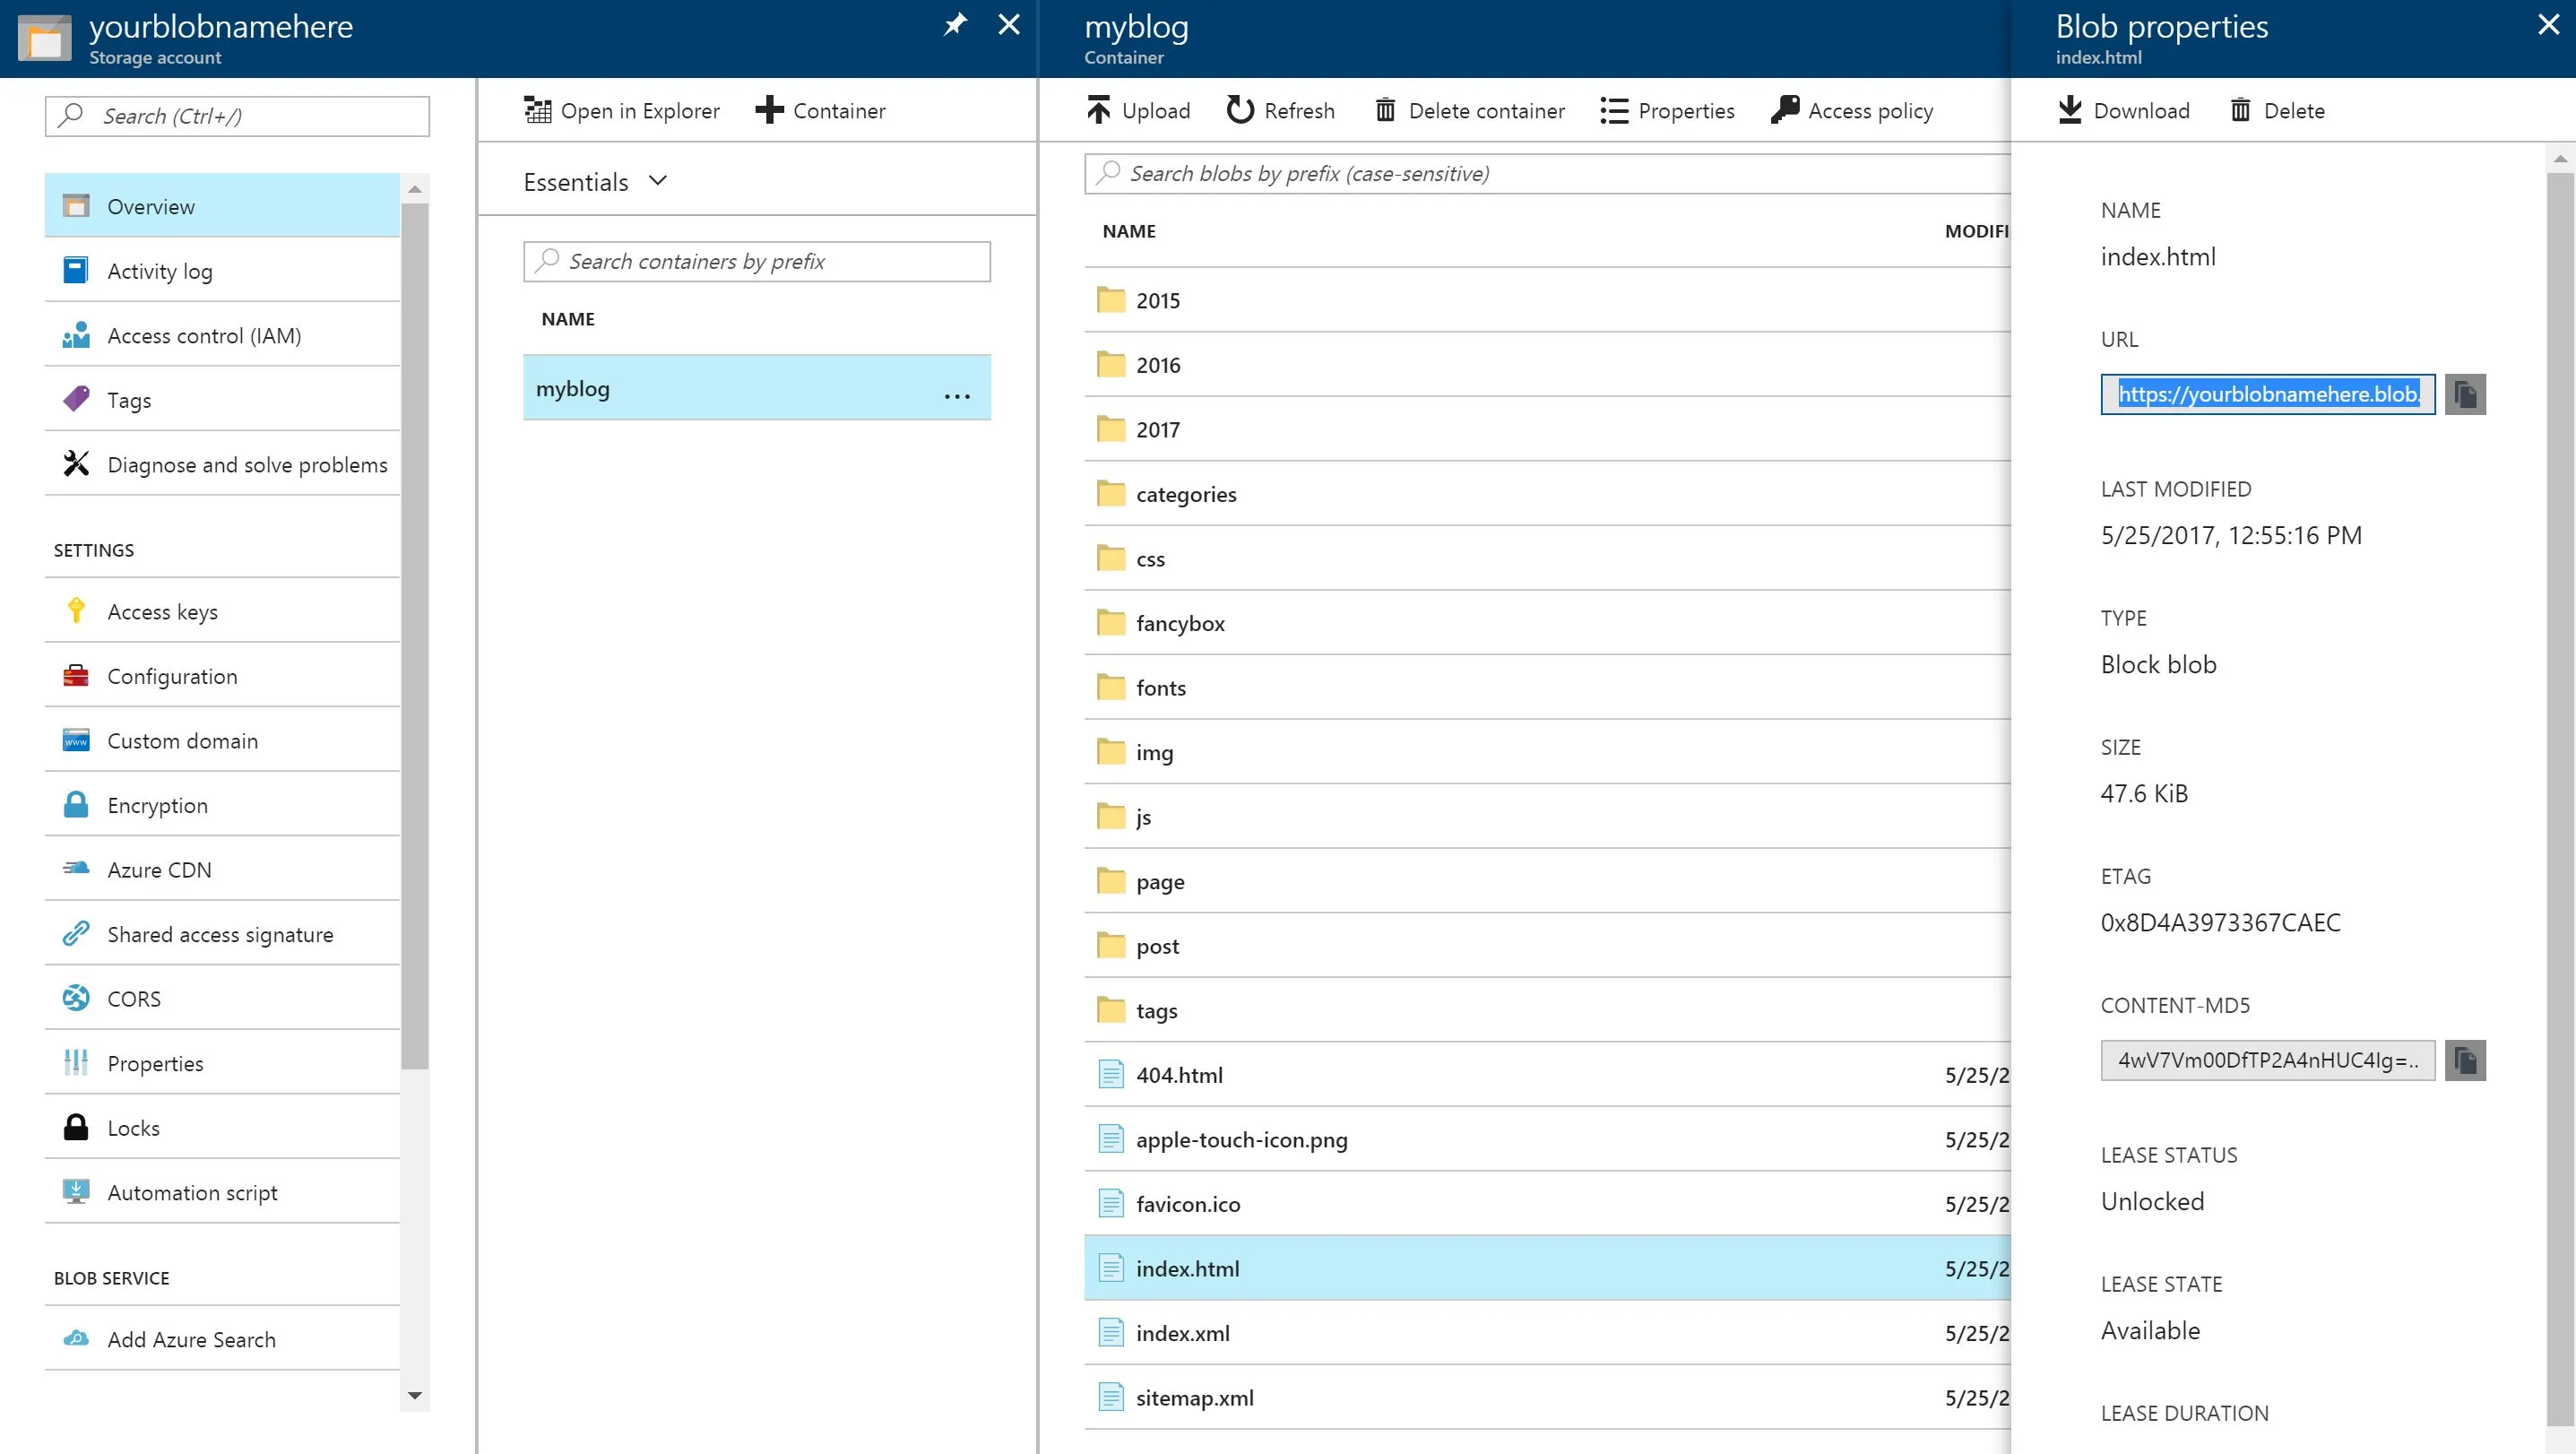This screenshot has width=2576, height=1454.
Task: Select the myblog container row
Action: (x=757, y=388)
